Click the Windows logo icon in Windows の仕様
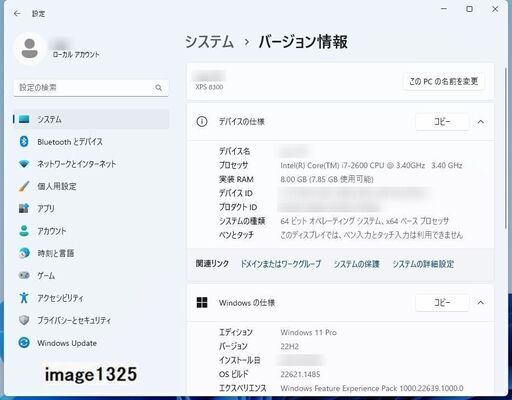The width and height of the screenshot is (512, 400). (202, 303)
